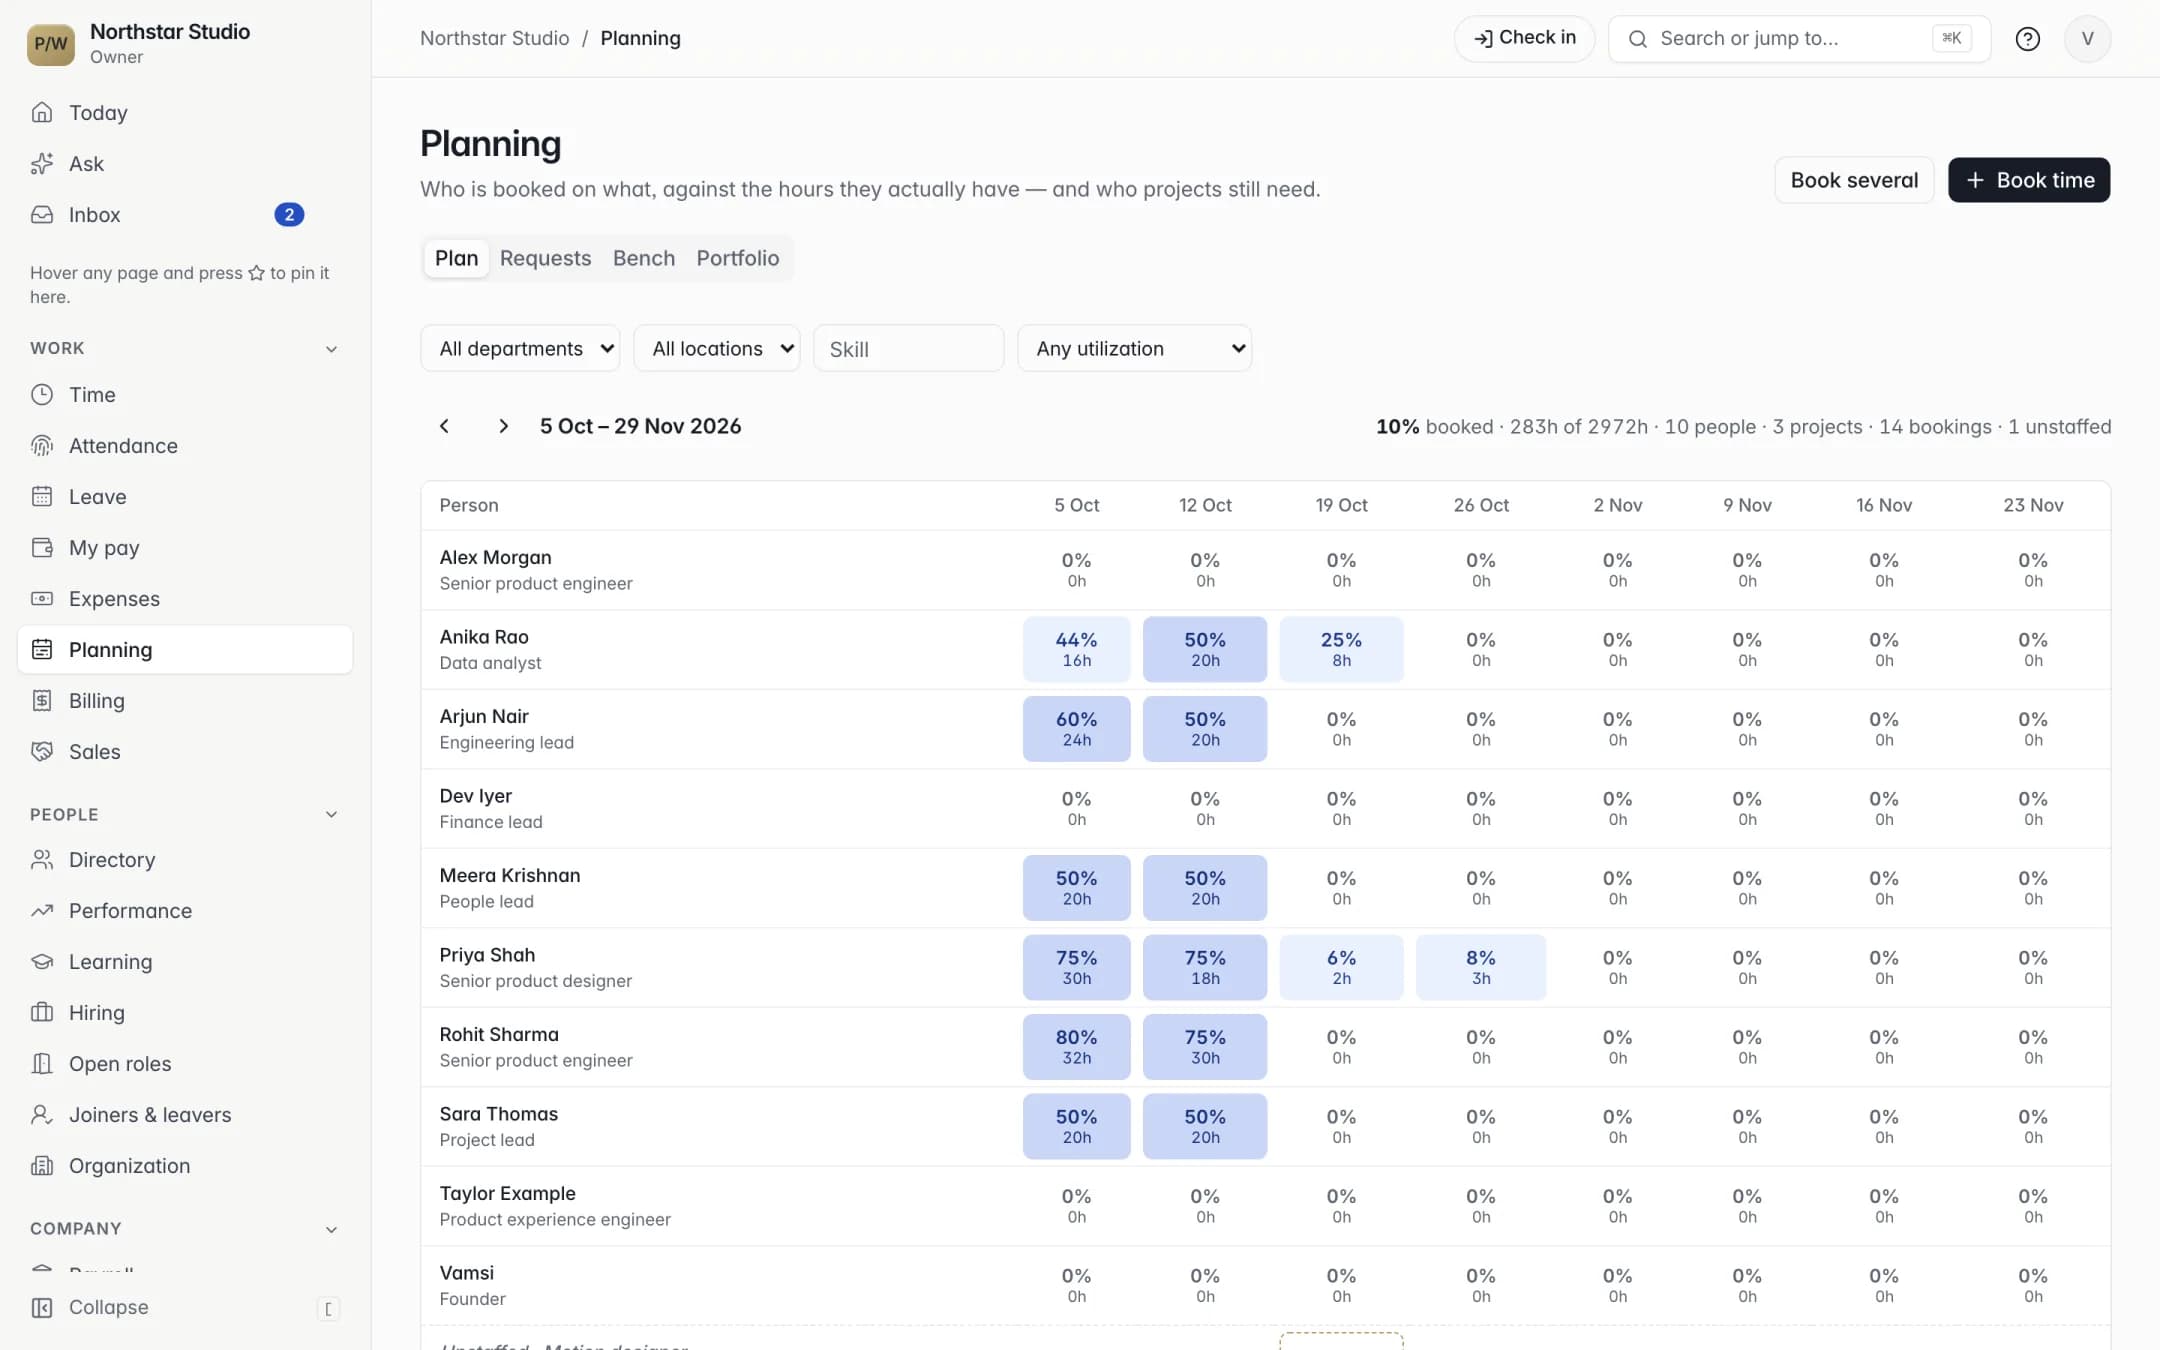Viewport: 2160px width, 1350px height.
Task: Collapse the WORK sidebar section
Action: point(331,348)
